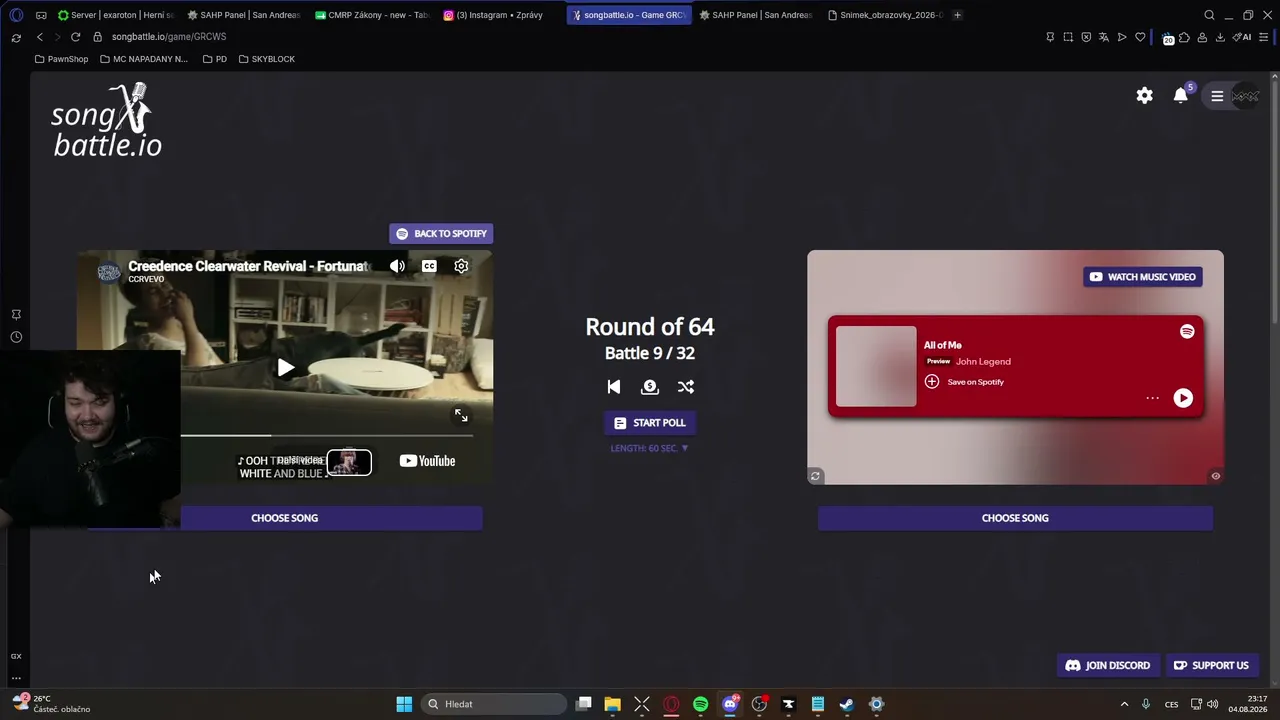Toggle the eye visibility icon on the Spotify card
The height and width of the screenshot is (720, 1280).
click(x=1216, y=476)
